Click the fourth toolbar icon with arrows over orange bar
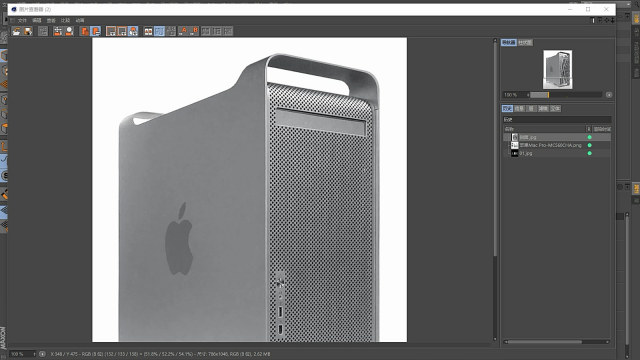640x360 pixels. tap(58, 31)
